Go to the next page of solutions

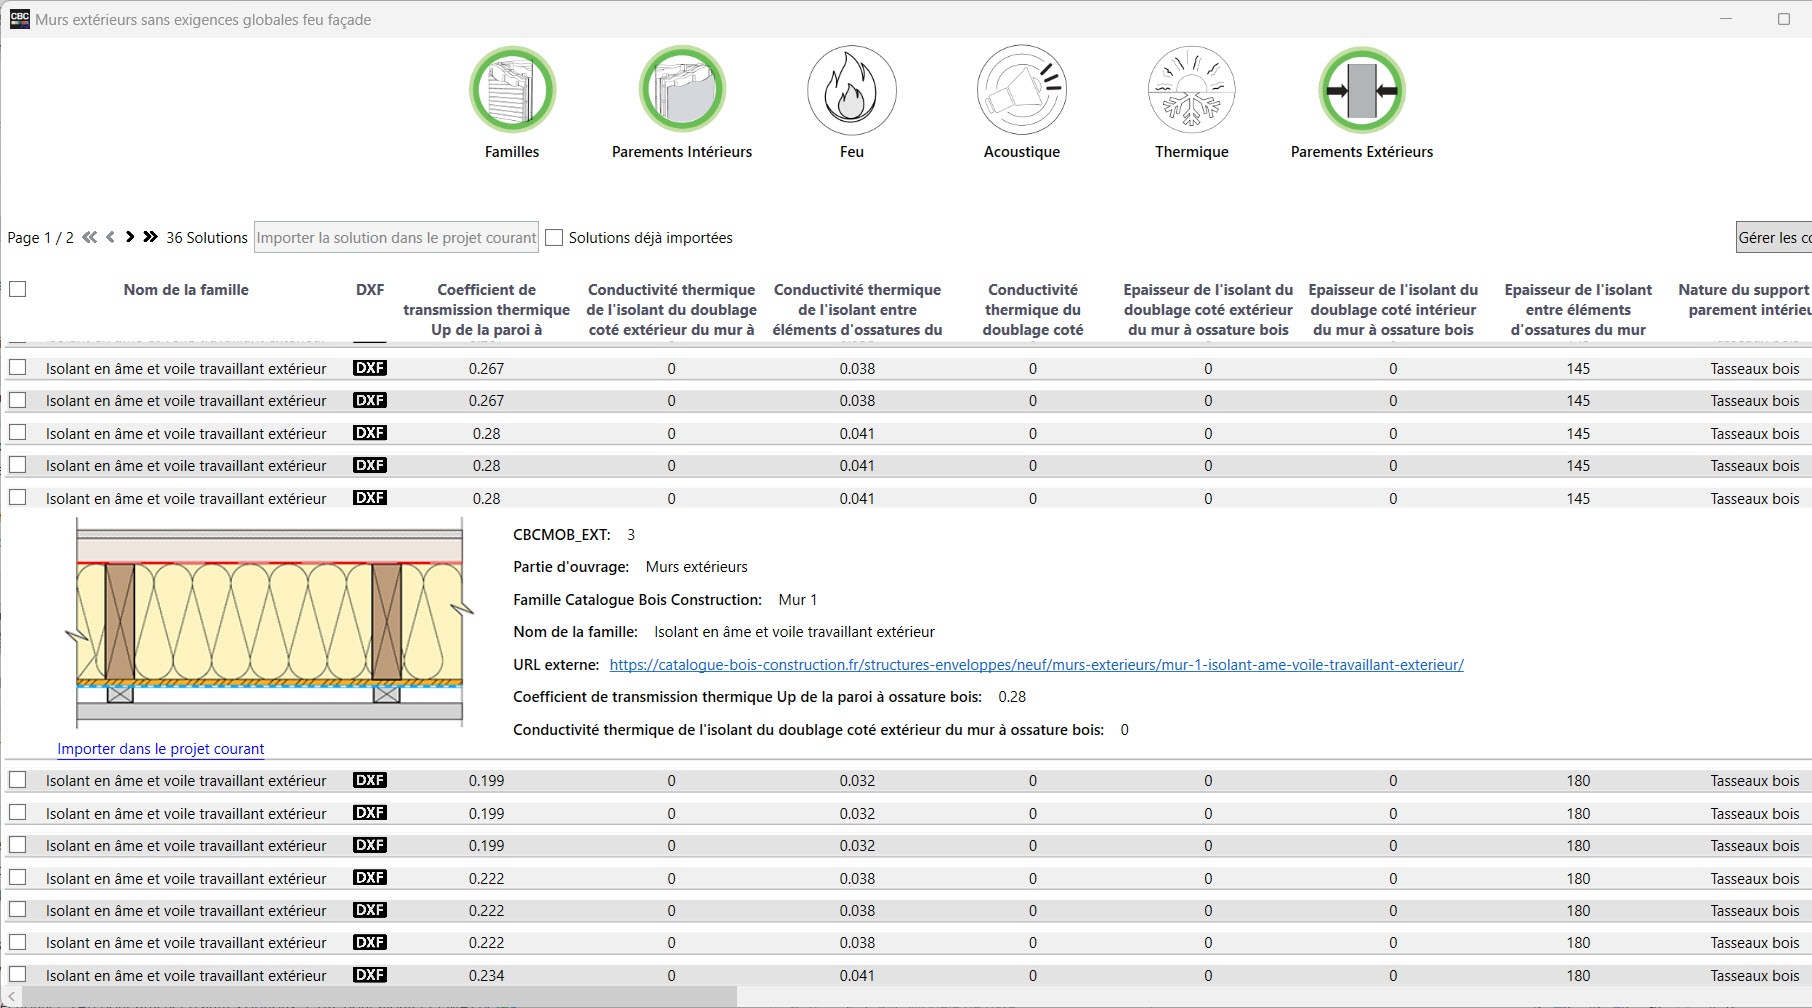(x=130, y=237)
